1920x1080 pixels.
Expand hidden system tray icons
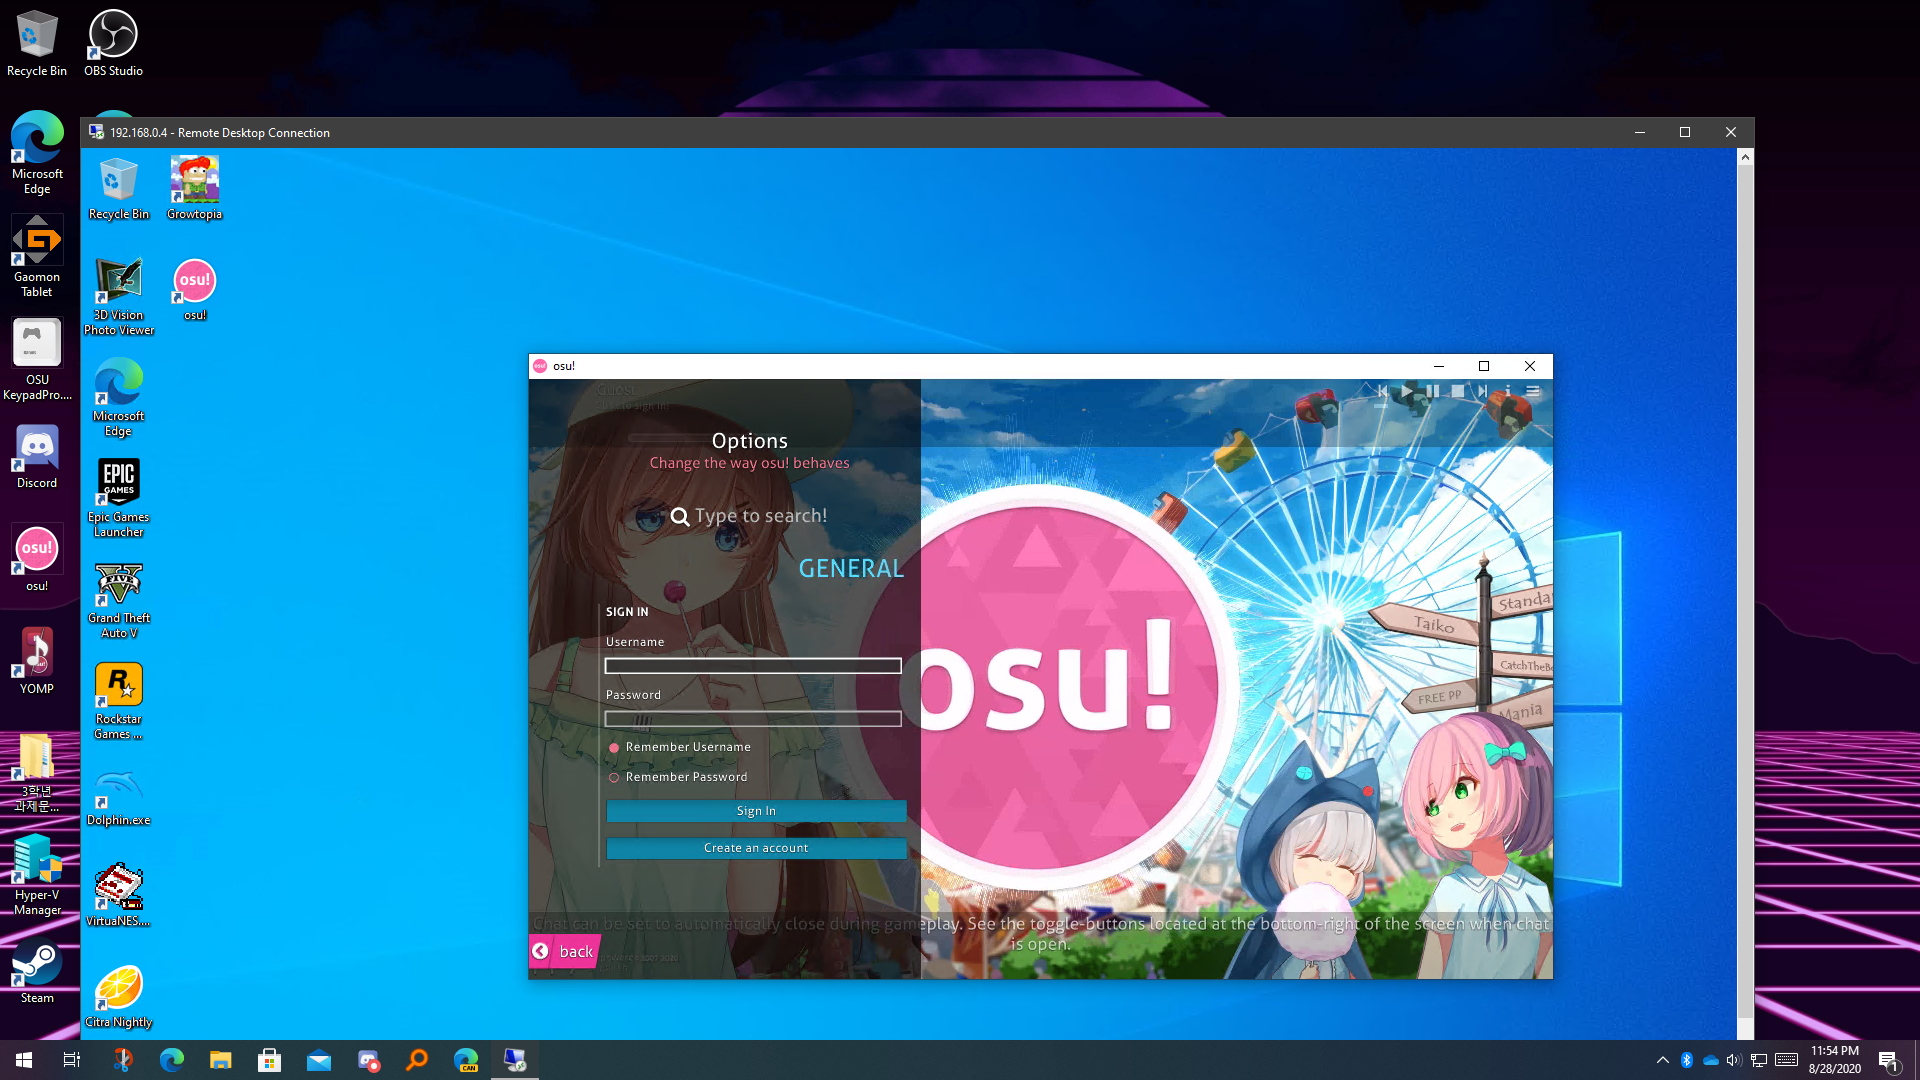[1662, 1060]
